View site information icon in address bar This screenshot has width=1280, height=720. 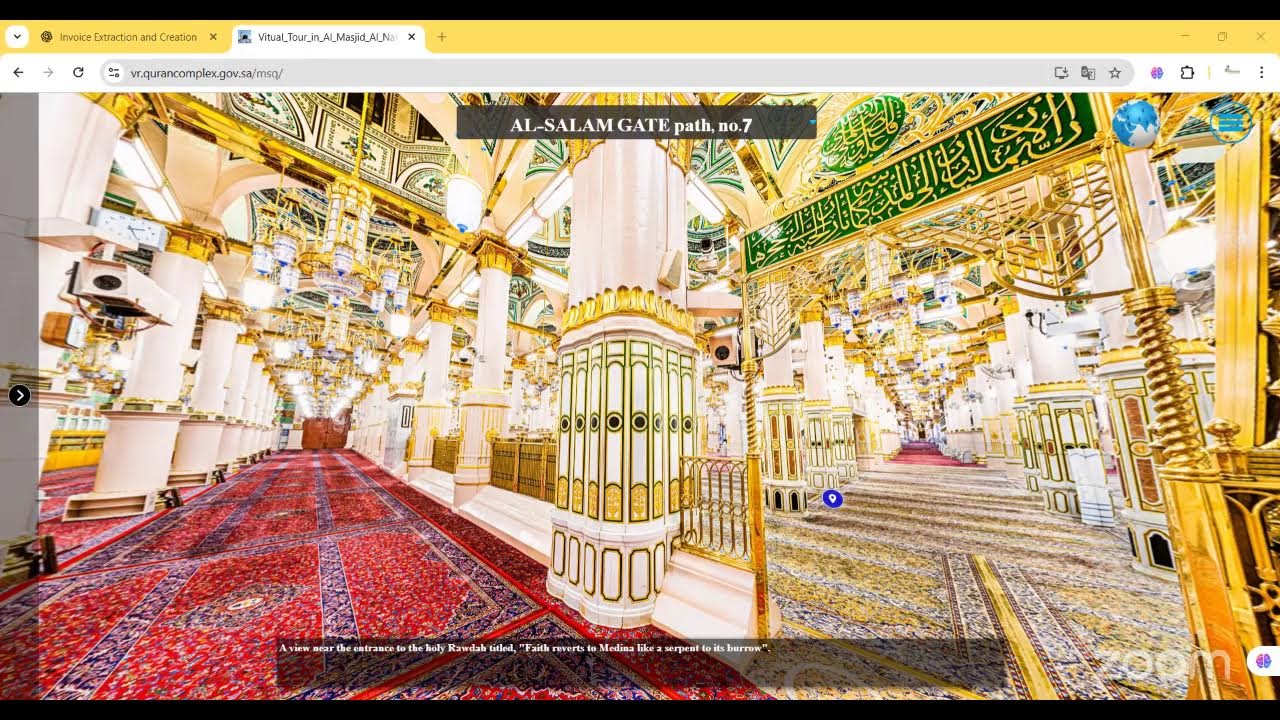pyautogui.click(x=114, y=73)
